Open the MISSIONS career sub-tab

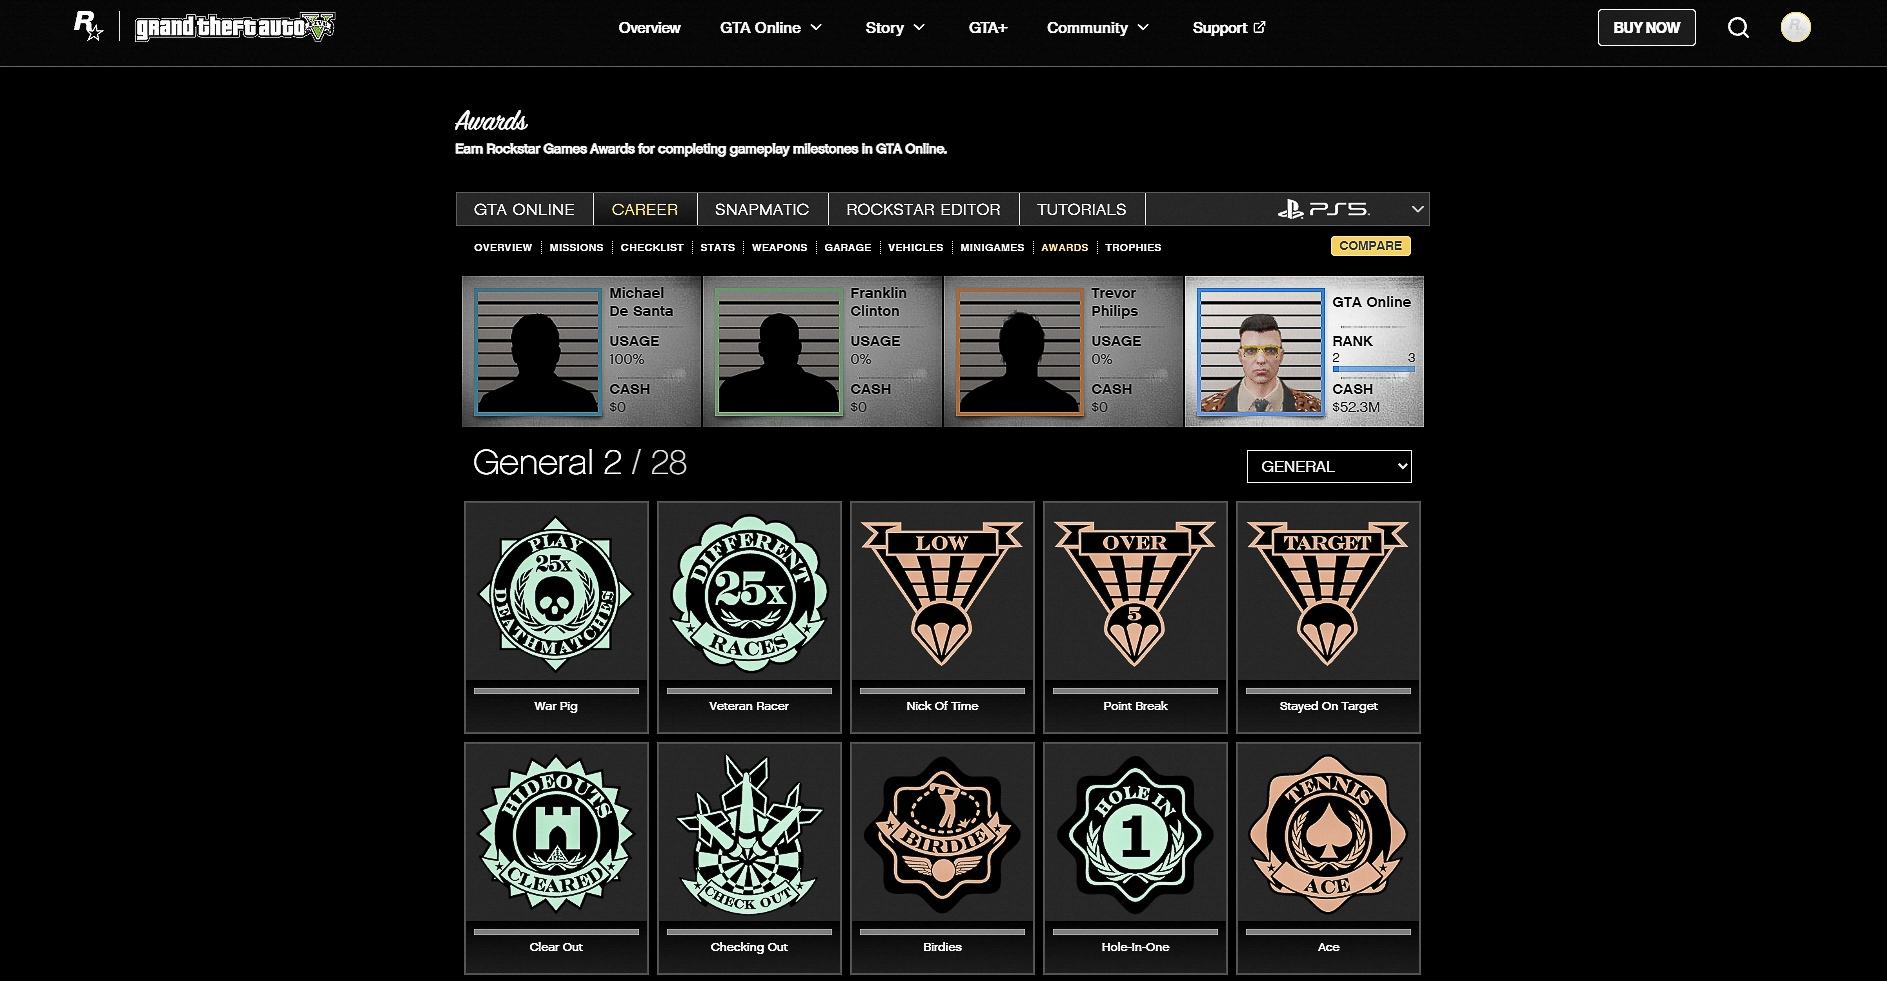pos(576,247)
